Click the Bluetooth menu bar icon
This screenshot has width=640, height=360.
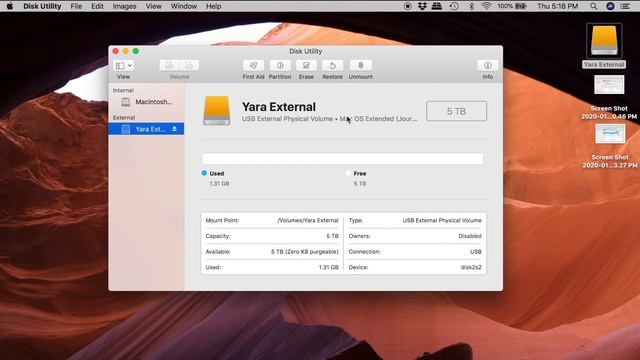(471, 6)
